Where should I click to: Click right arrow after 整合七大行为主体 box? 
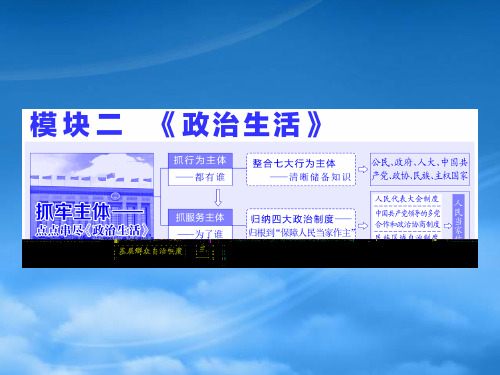[363, 169]
